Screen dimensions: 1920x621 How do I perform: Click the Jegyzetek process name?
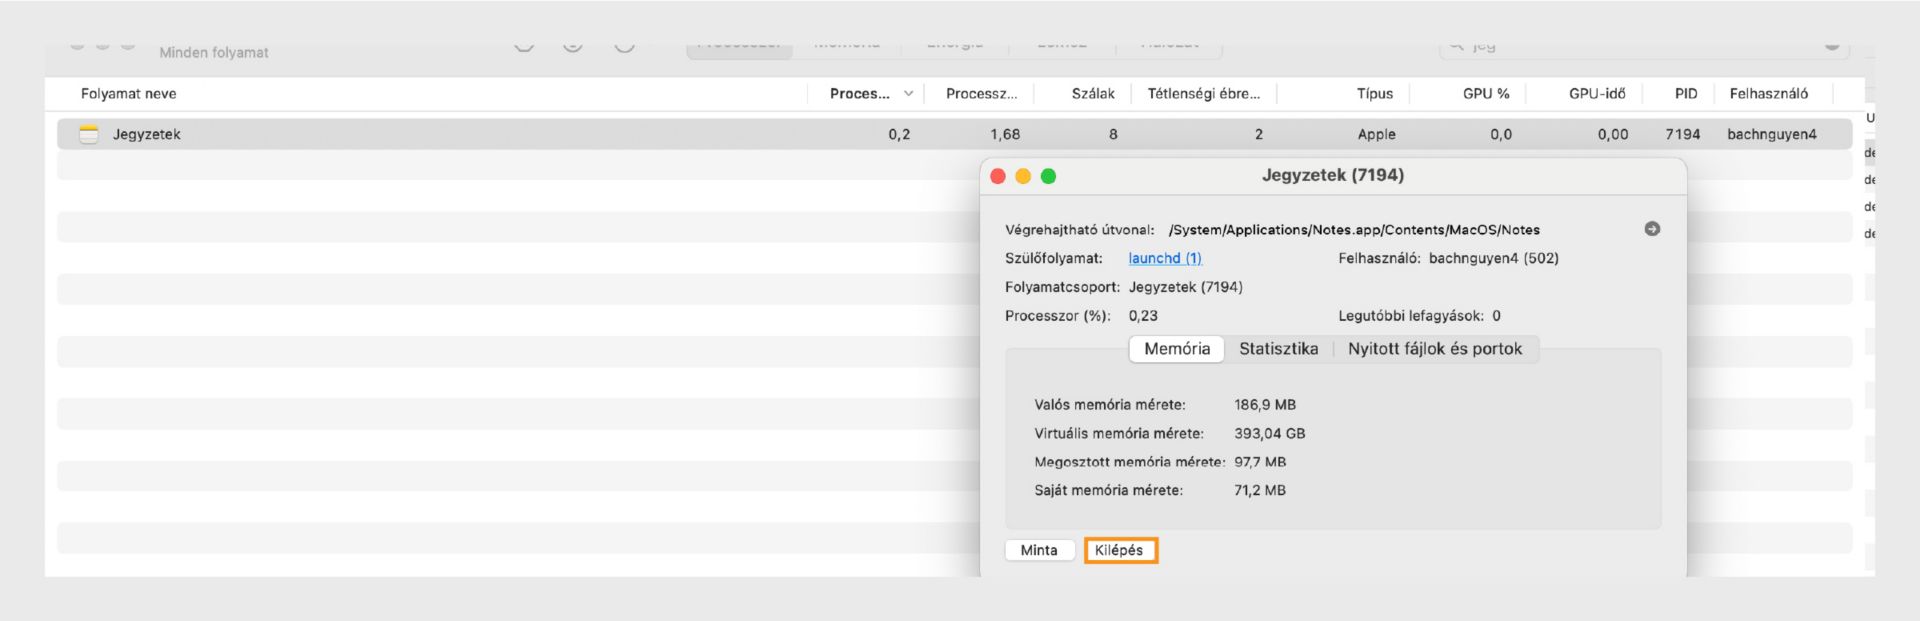click(x=147, y=134)
